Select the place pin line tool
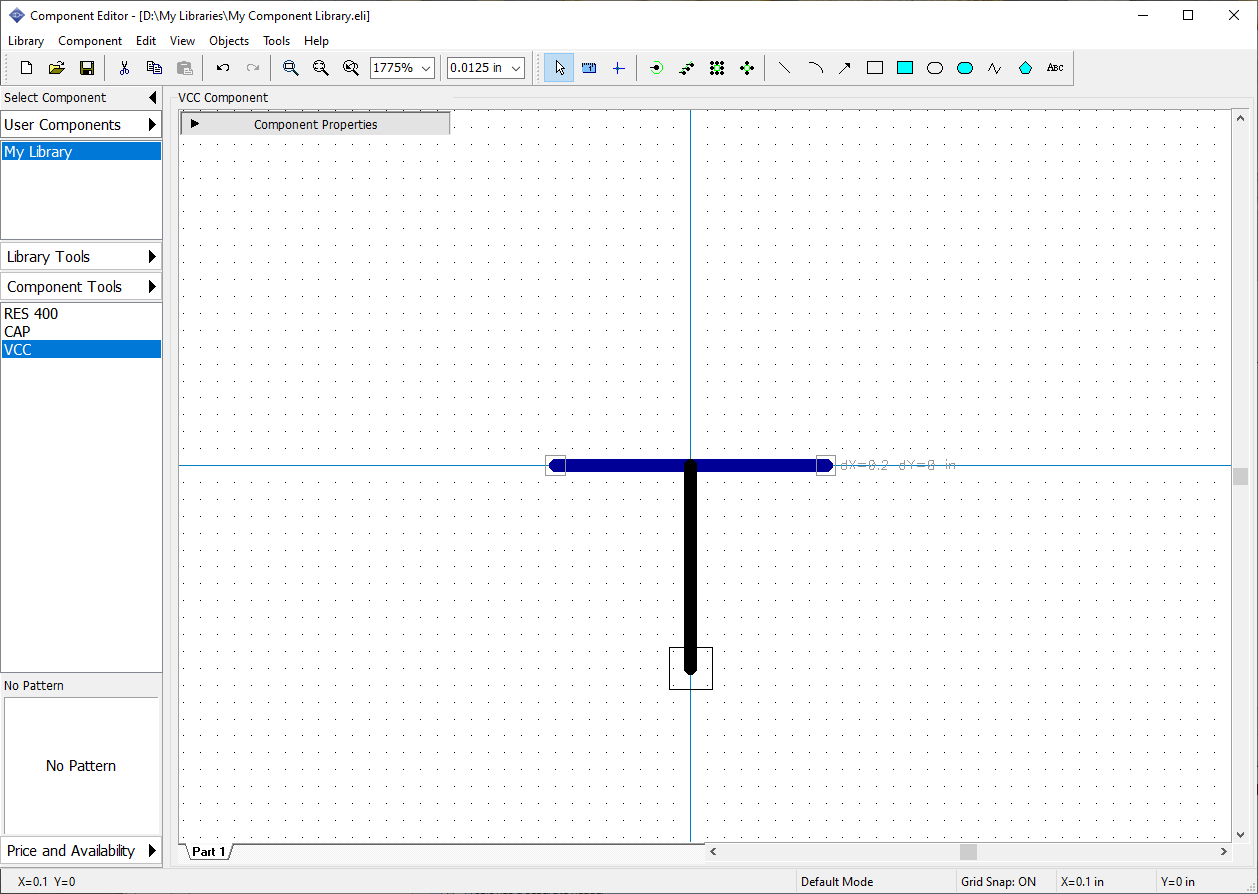The height and width of the screenshot is (894, 1258). pos(686,68)
